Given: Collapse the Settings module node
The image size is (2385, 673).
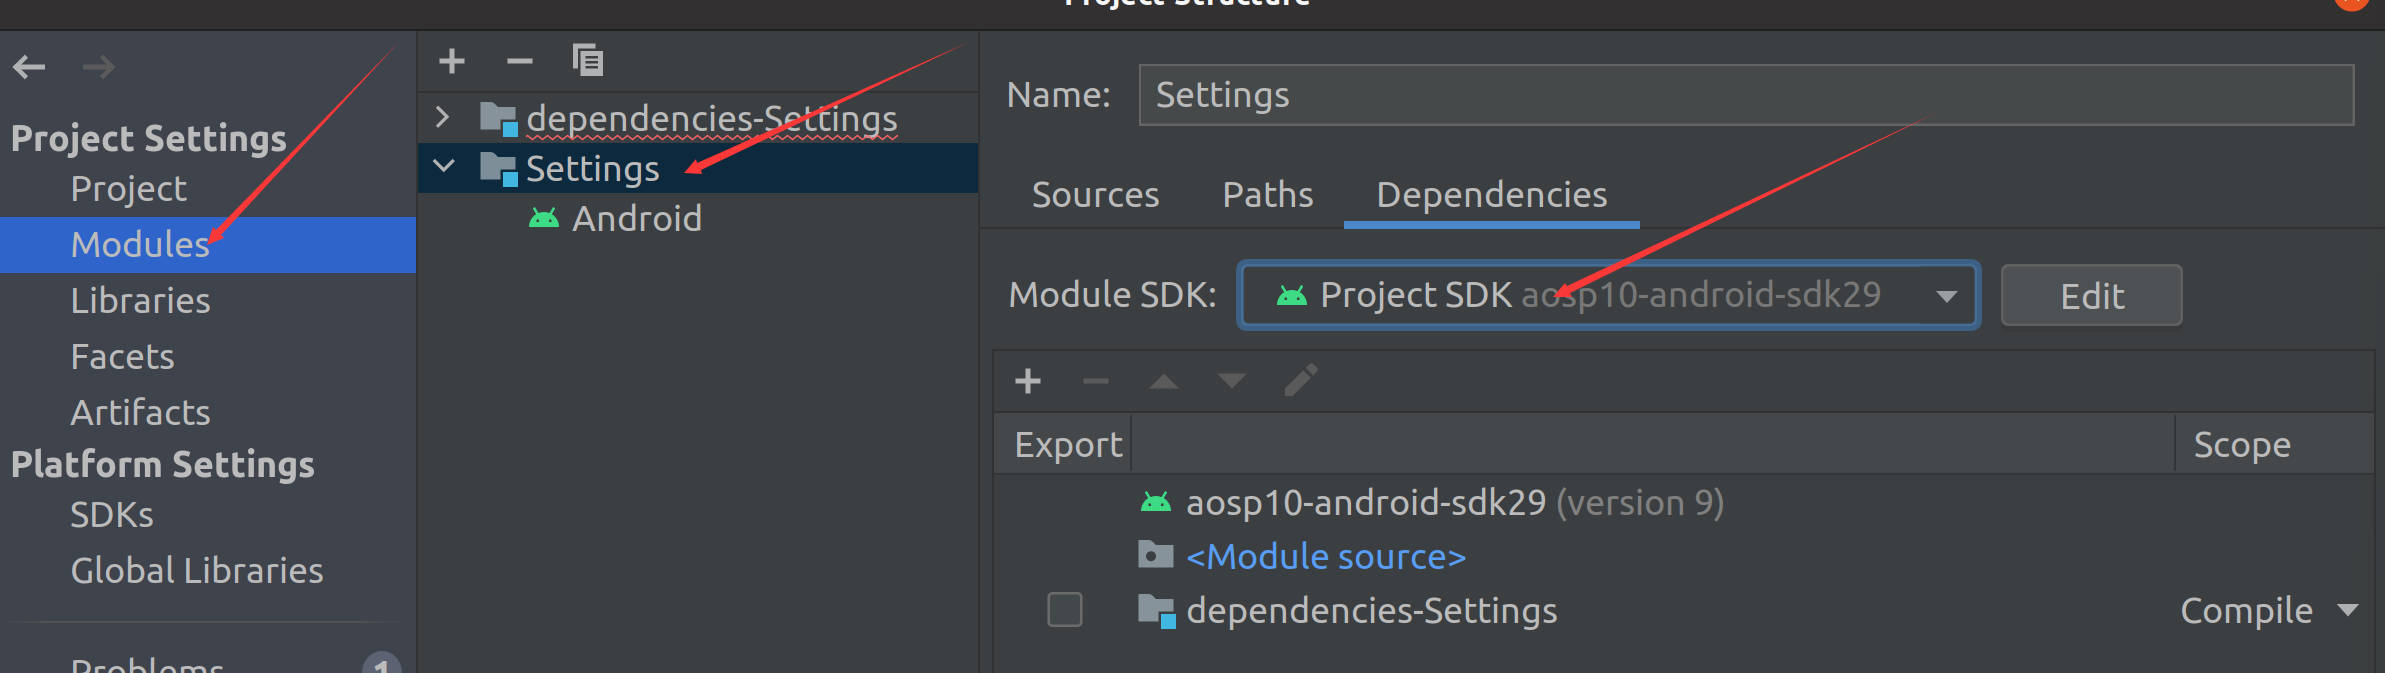Looking at the screenshot, I should click(443, 167).
